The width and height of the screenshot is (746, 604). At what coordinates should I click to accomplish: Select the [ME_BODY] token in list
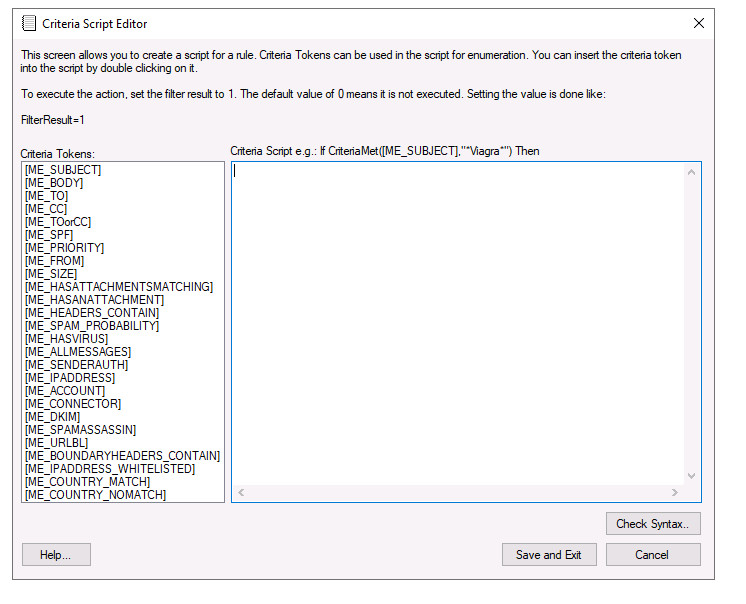click(54, 183)
